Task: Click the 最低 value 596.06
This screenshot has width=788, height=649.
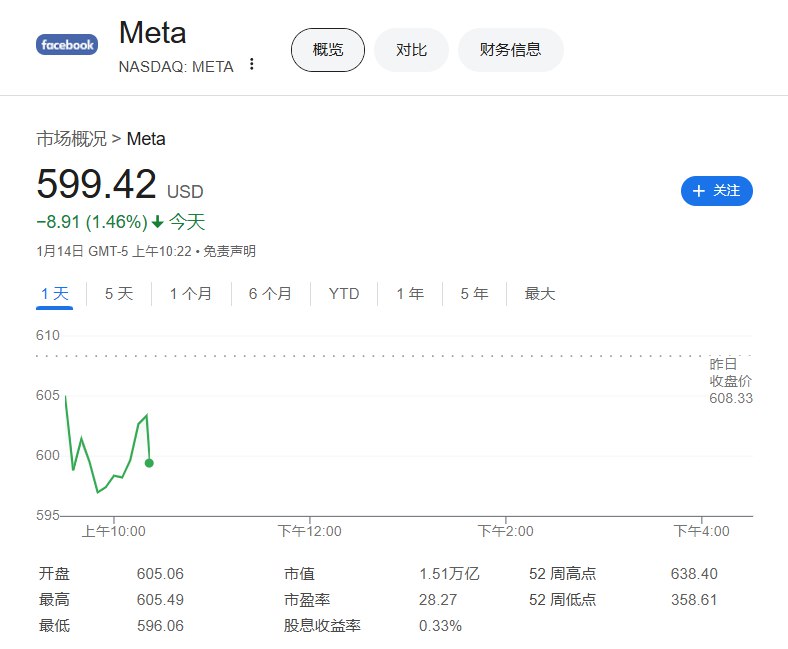Action: coord(160,626)
